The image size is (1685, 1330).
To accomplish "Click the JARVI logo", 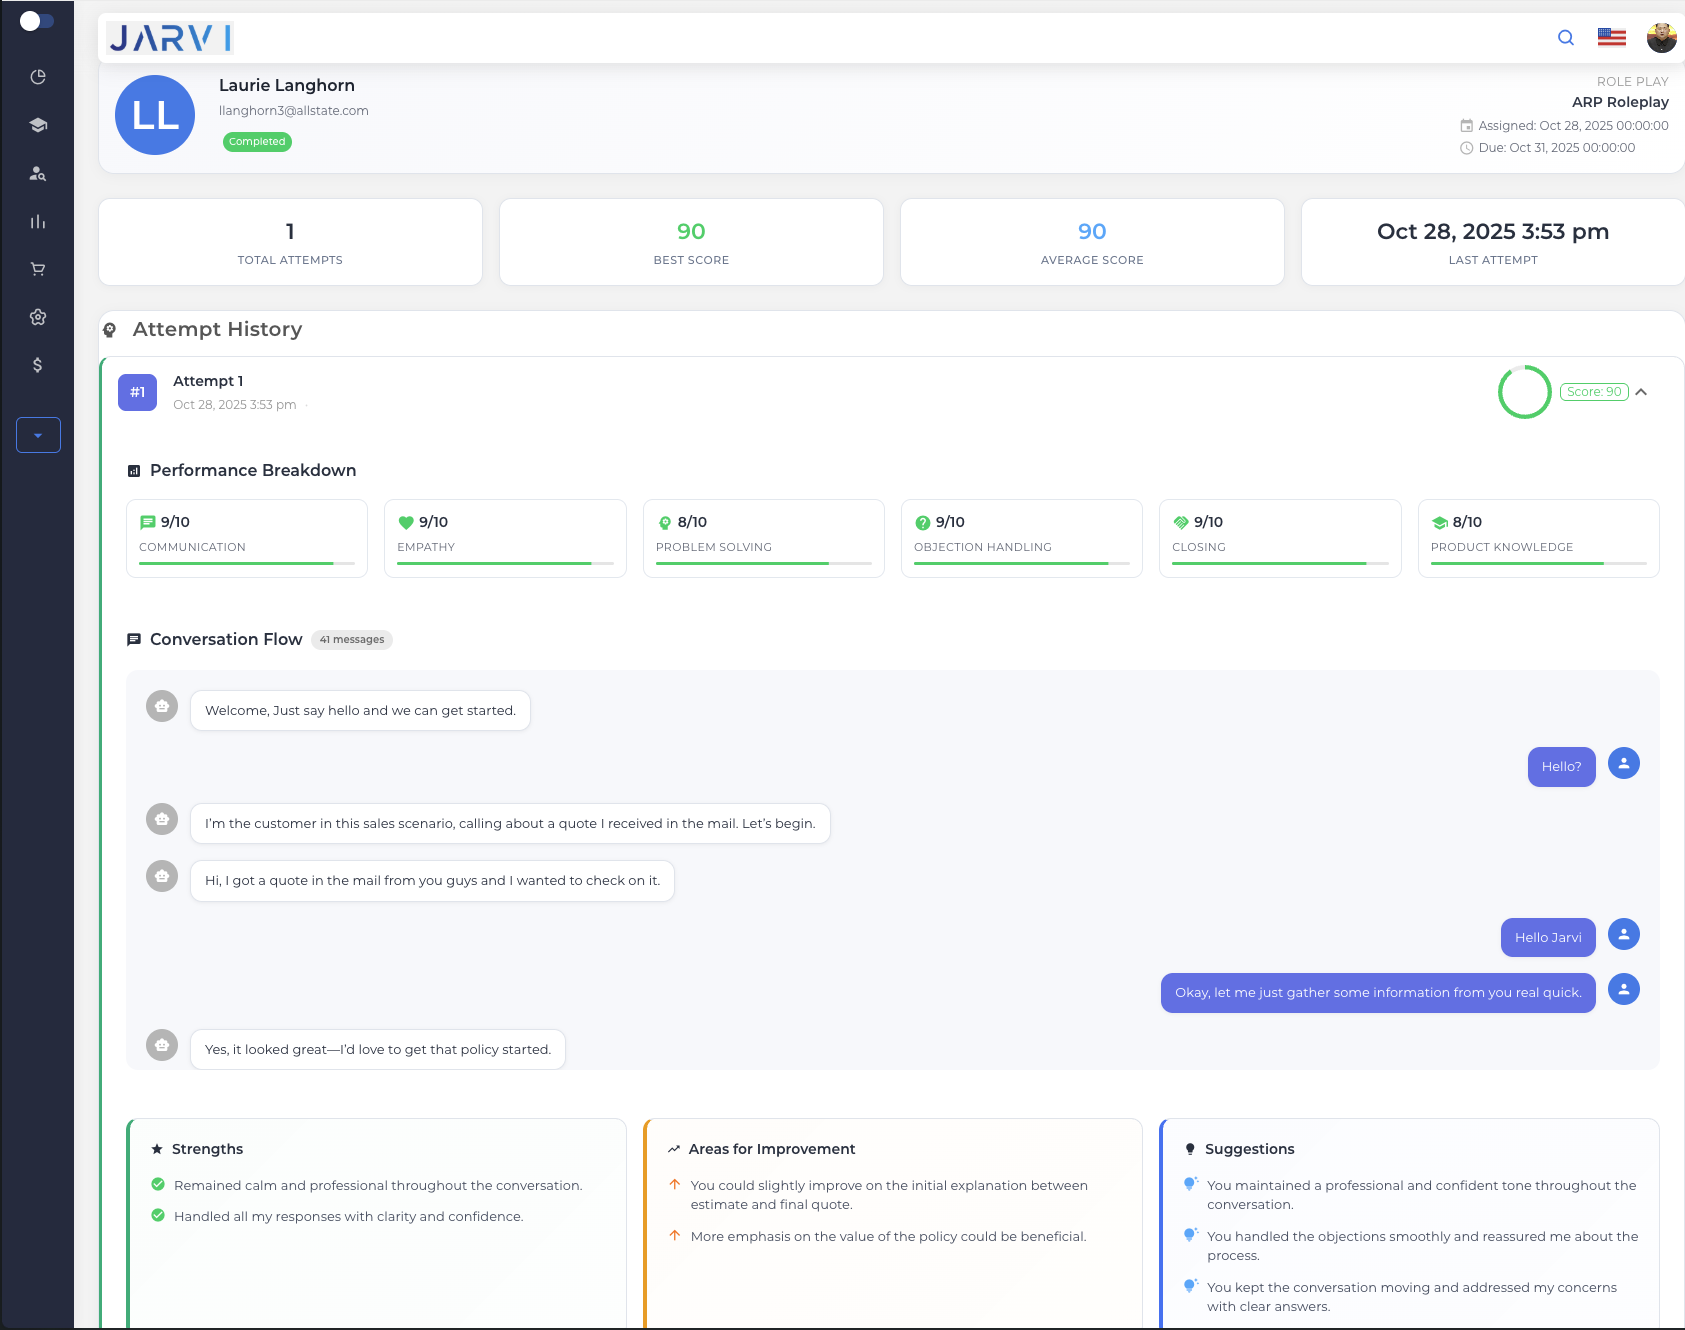I will [170, 38].
